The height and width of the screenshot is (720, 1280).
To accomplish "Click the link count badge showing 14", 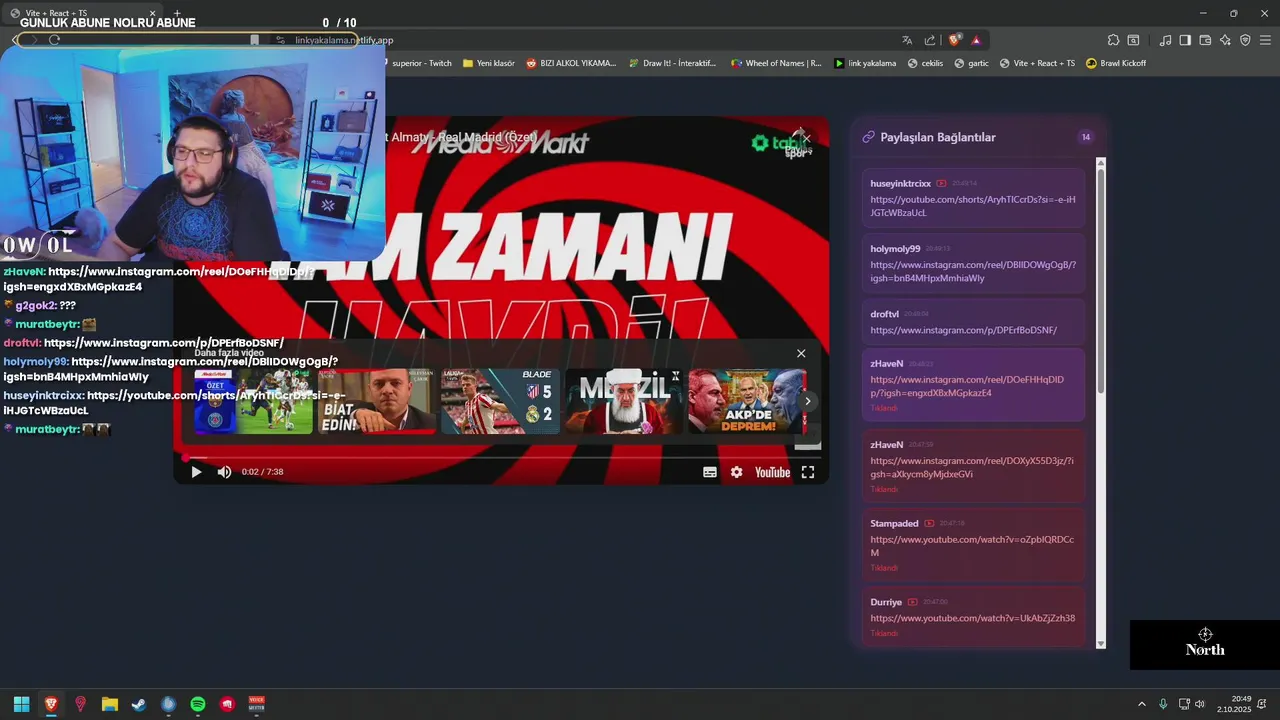I will tap(1085, 137).
